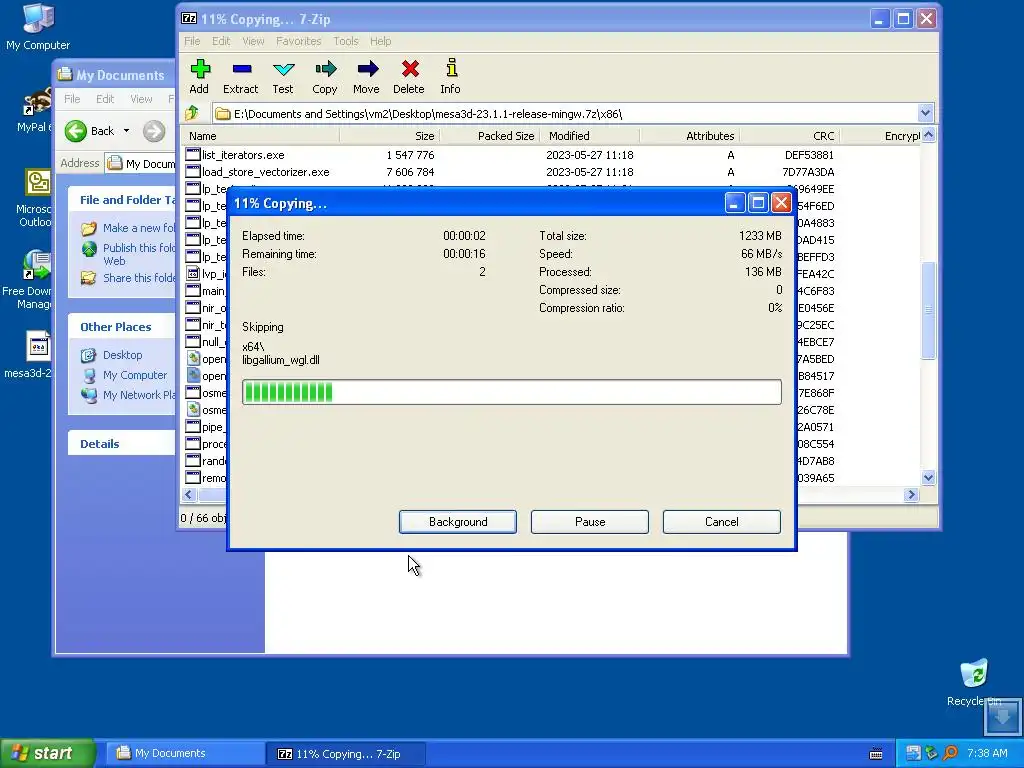Sort the list by the Name column
This screenshot has width=1024, height=768.
(261, 136)
